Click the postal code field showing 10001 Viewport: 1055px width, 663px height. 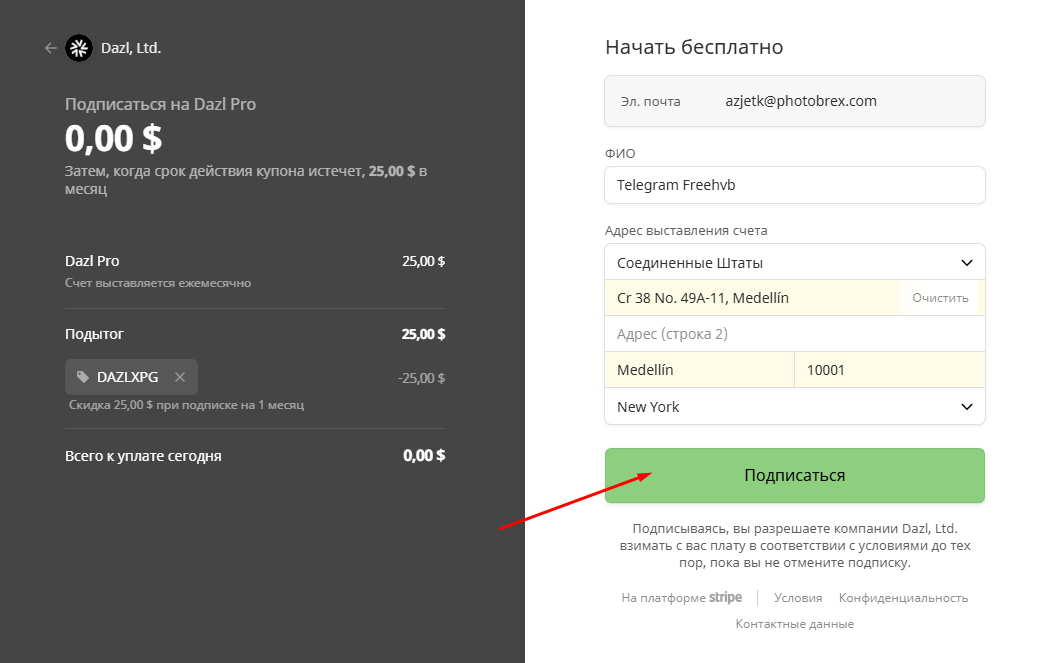(889, 370)
